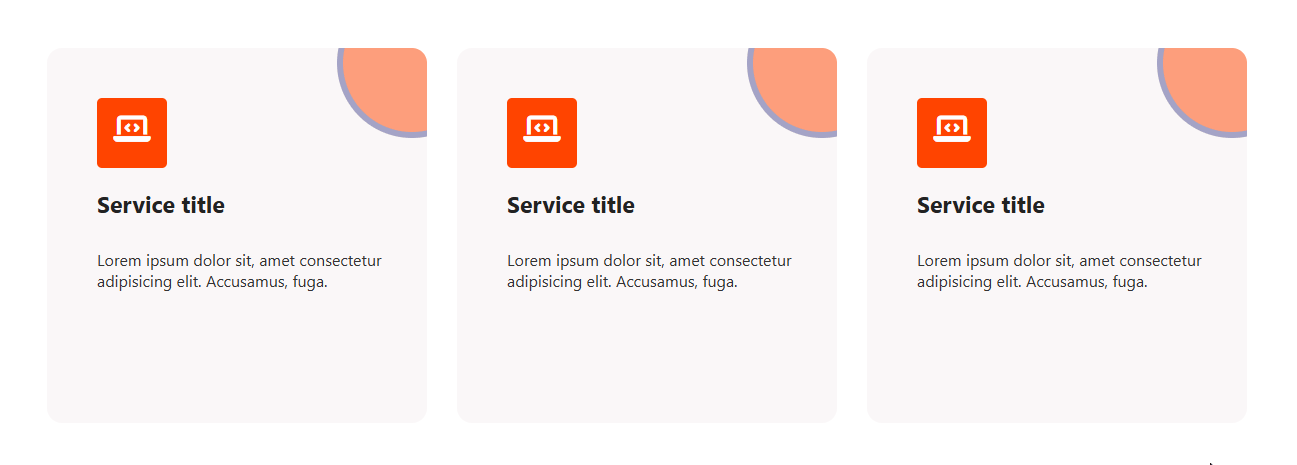Image resolution: width=1297 pixels, height=465 pixels.
Task: Select the first service card's empty lower area
Action: click(237, 360)
